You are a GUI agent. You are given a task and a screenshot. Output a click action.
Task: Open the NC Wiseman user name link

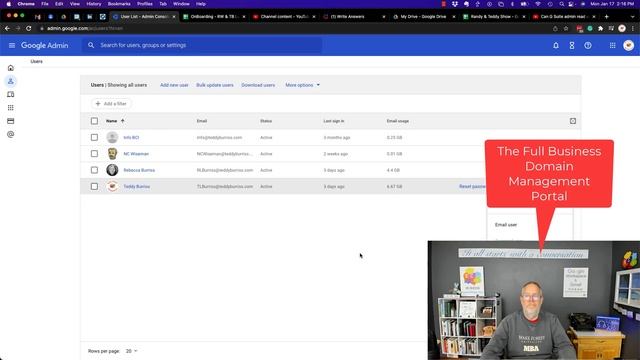click(x=136, y=154)
